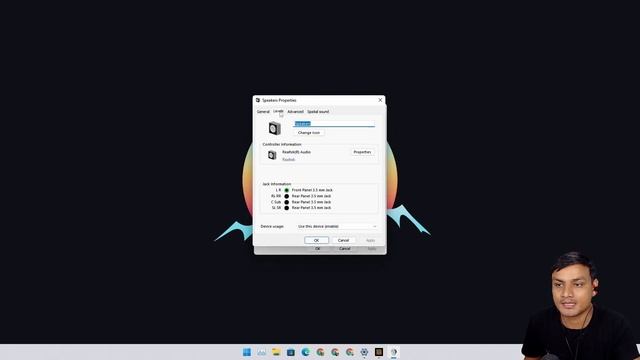640x360 pixels.
Task: Click the SL SR jack indicator
Action: pos(287,208)
